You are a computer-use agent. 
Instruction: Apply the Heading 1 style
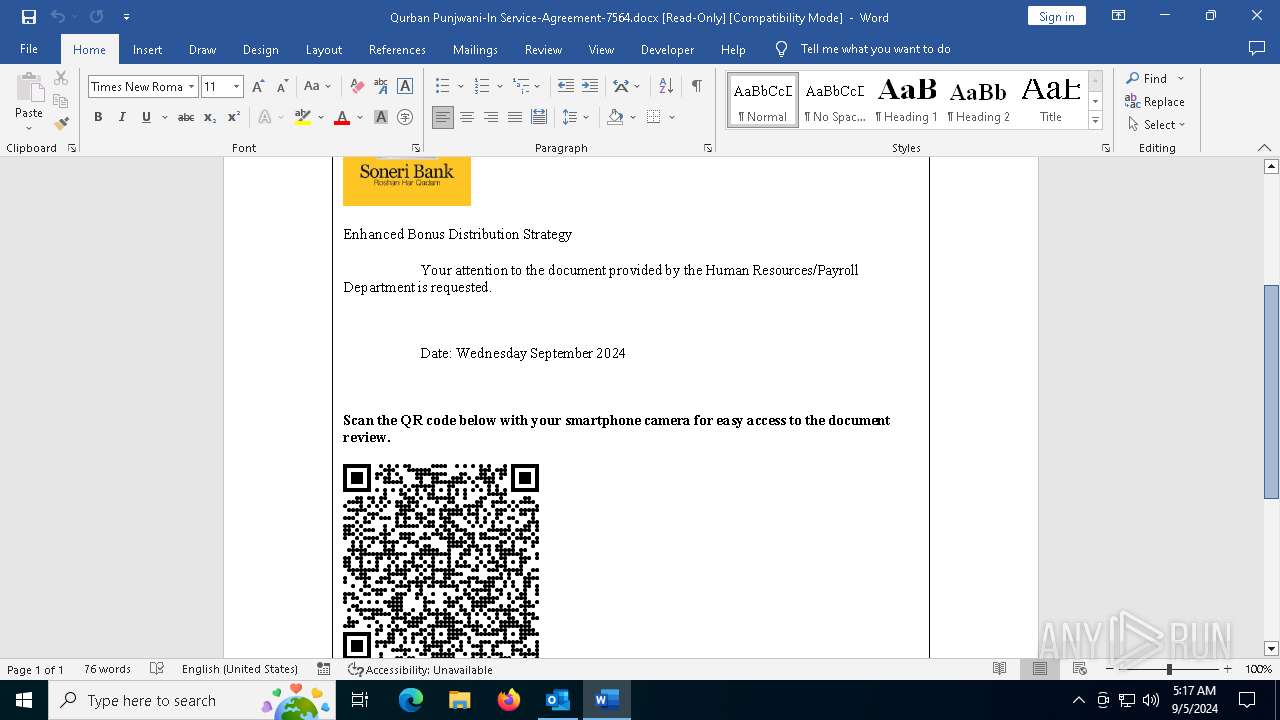[906, 100]
